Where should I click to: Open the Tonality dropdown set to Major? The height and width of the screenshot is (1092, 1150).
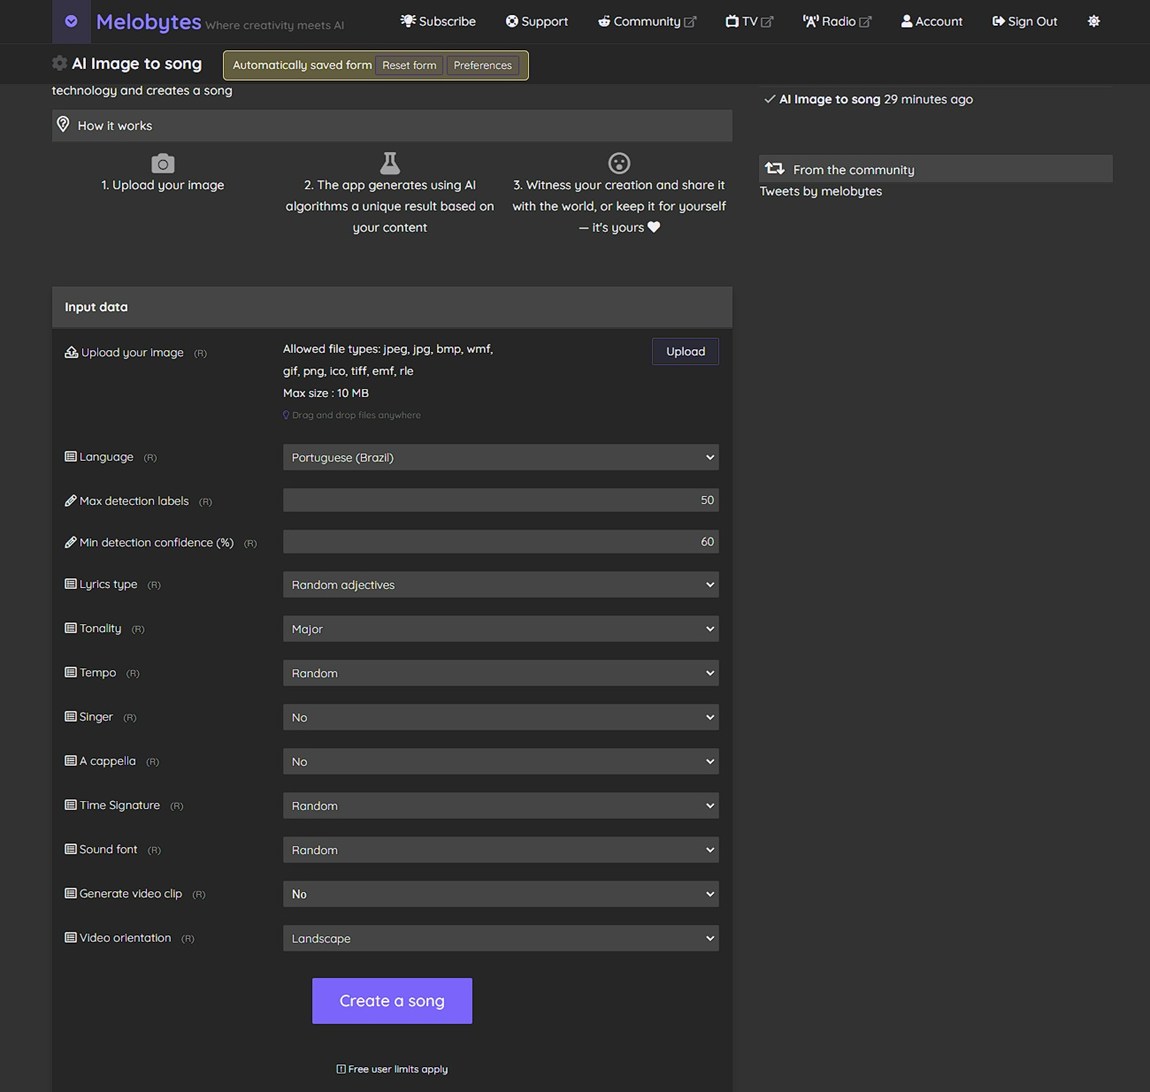click(500, 629)
